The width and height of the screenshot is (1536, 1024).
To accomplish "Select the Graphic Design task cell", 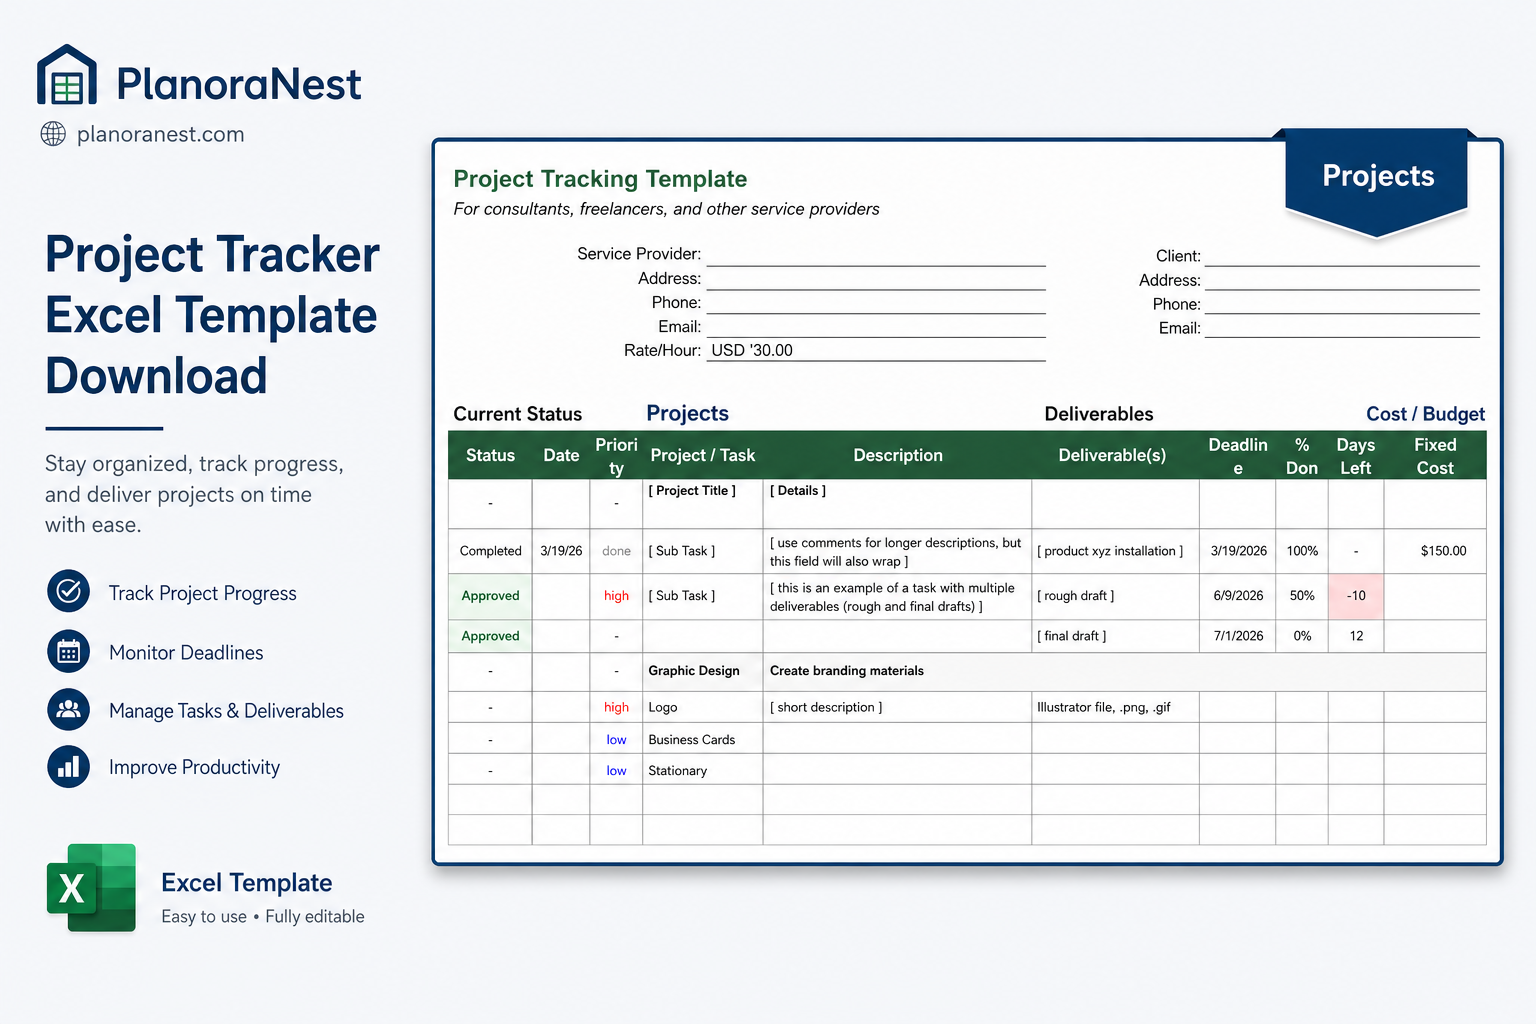I will point(702,671).
